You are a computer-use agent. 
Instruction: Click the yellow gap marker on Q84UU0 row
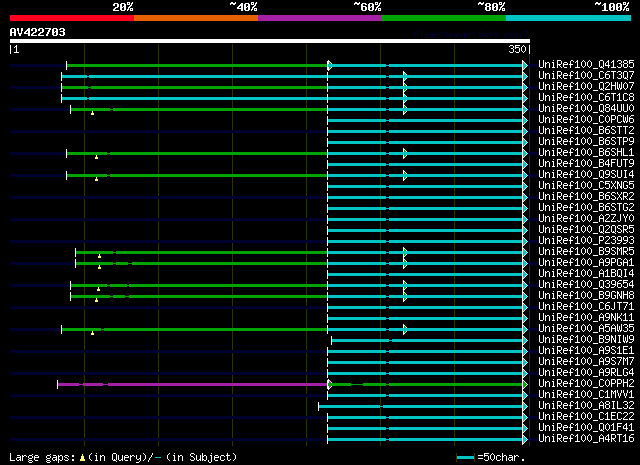(93, 113)
